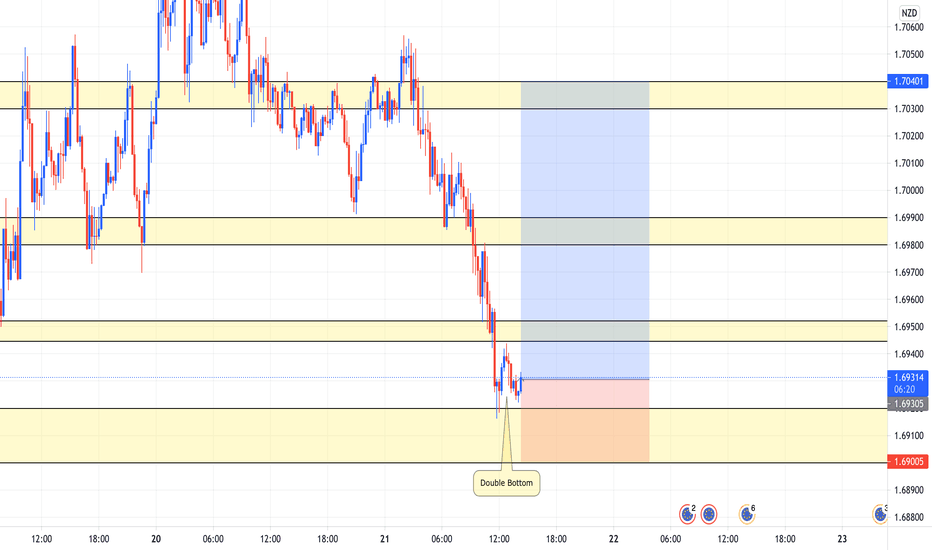932x550 pixels.
Task: Click the 1.69500 price axis label
Action: [909, 327]
